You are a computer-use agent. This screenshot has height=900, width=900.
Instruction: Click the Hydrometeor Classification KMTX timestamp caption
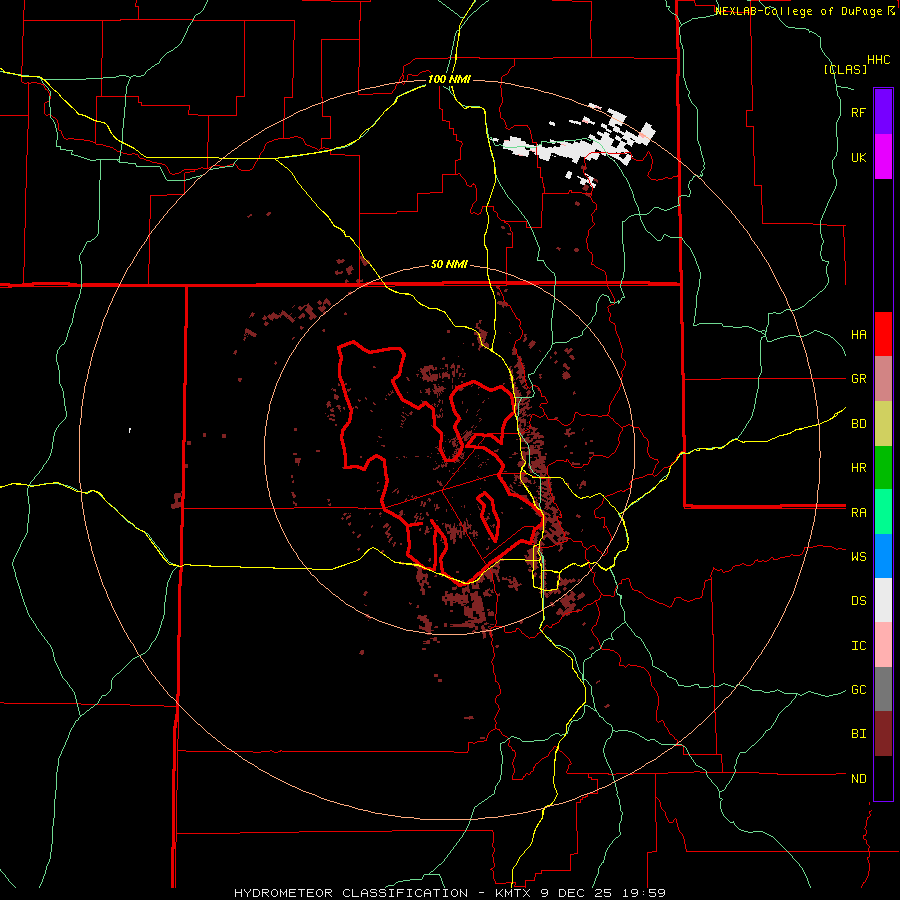450,893
